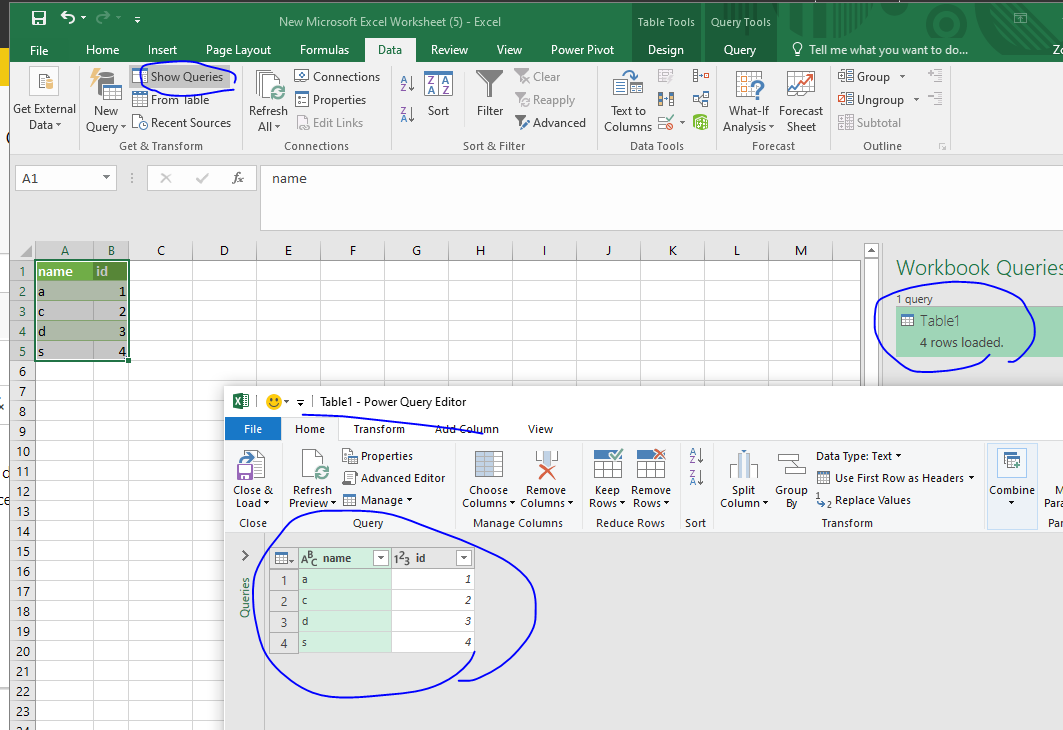This screenshot has height=730, width=1063.
Task: Open the Ungroup dropdown in Outline
Action: pos(916,100)
